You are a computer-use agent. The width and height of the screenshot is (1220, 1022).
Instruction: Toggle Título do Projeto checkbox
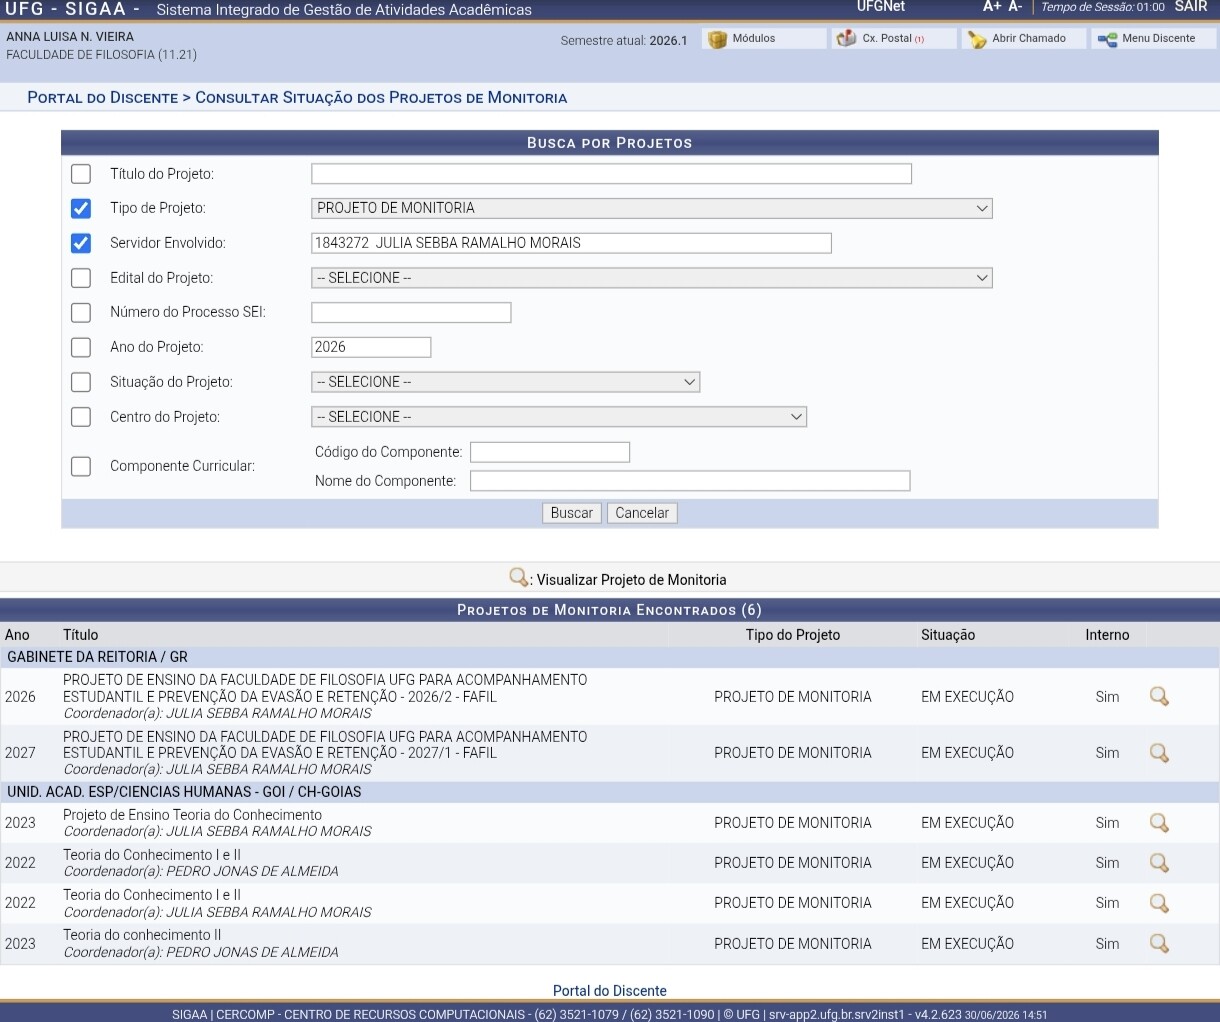(81, 174)
